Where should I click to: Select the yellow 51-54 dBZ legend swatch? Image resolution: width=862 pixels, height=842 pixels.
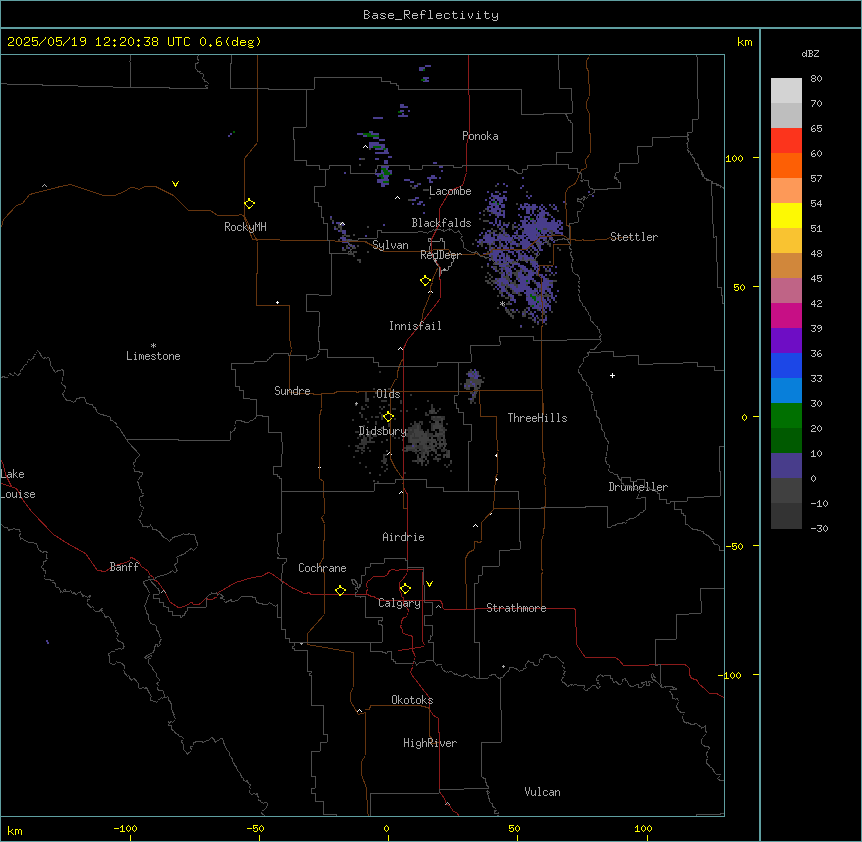pyautogui.click(x=786, y=215)
